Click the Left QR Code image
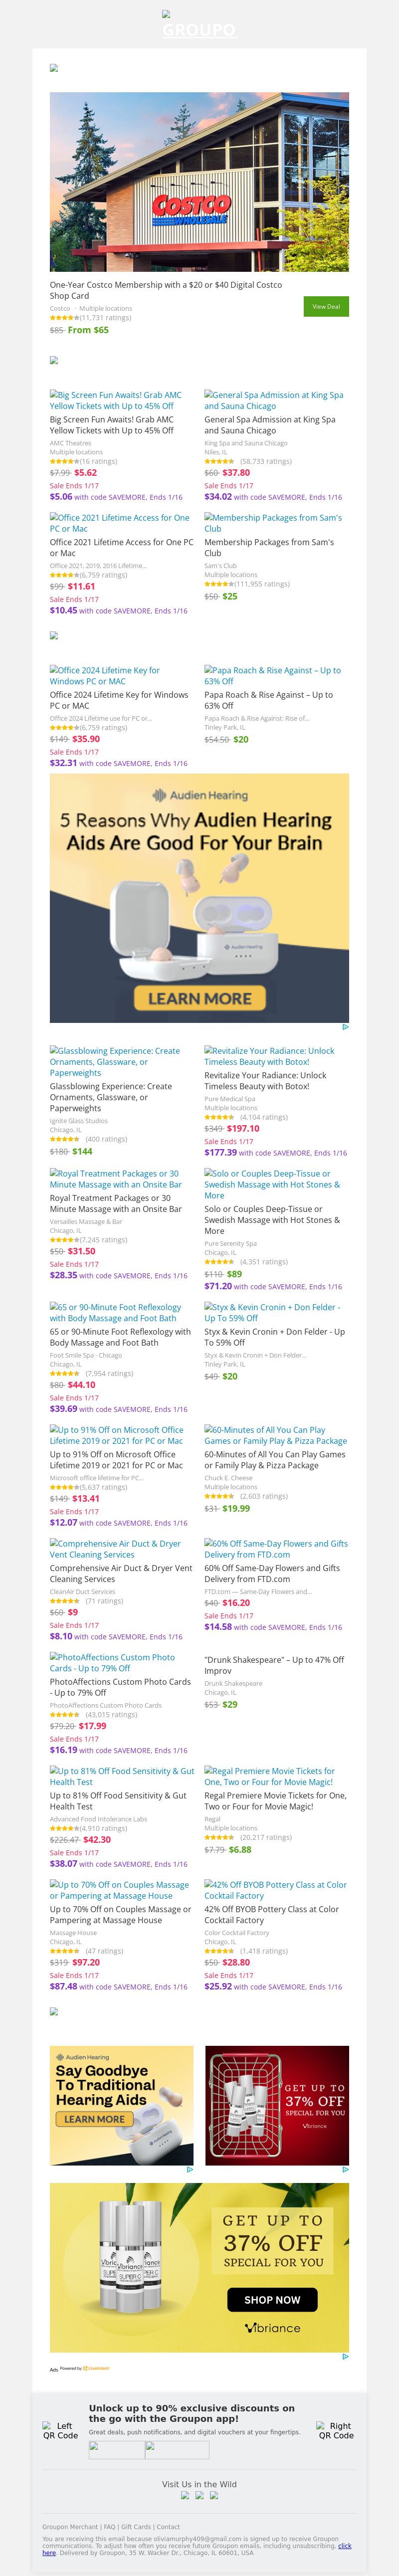This screenshot has width=399, height=2576. coord(60,2431)
